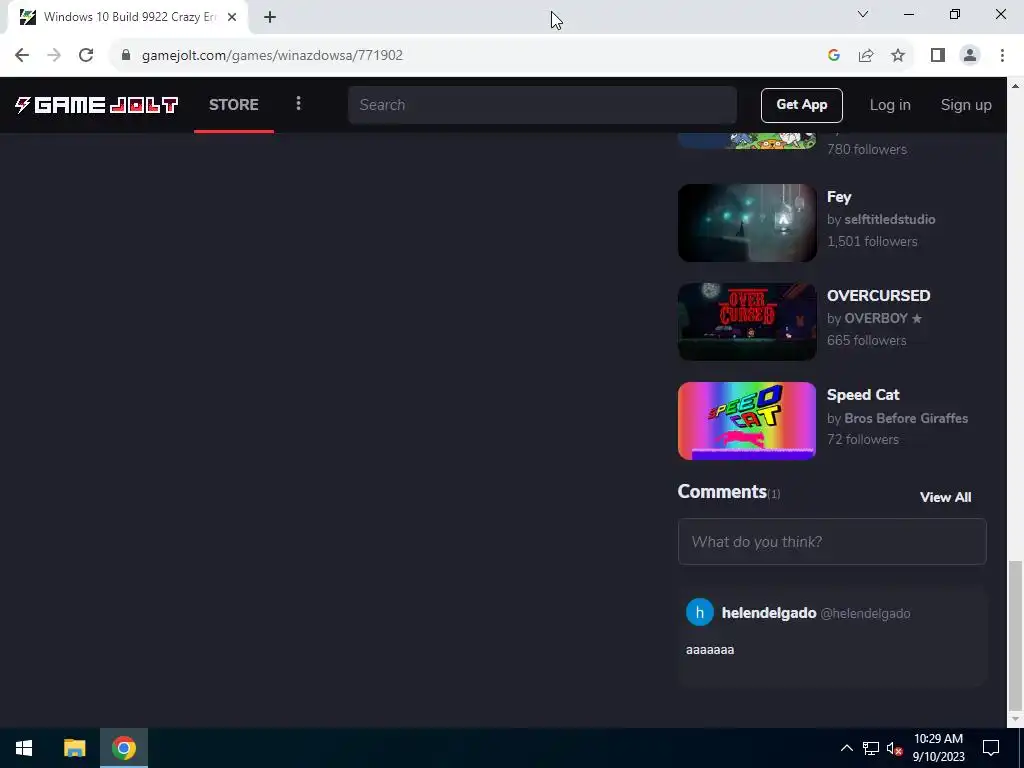Screen dimensions: 1024x768
Task: Bookmark this page with star icon
Action: pos(898,56)
